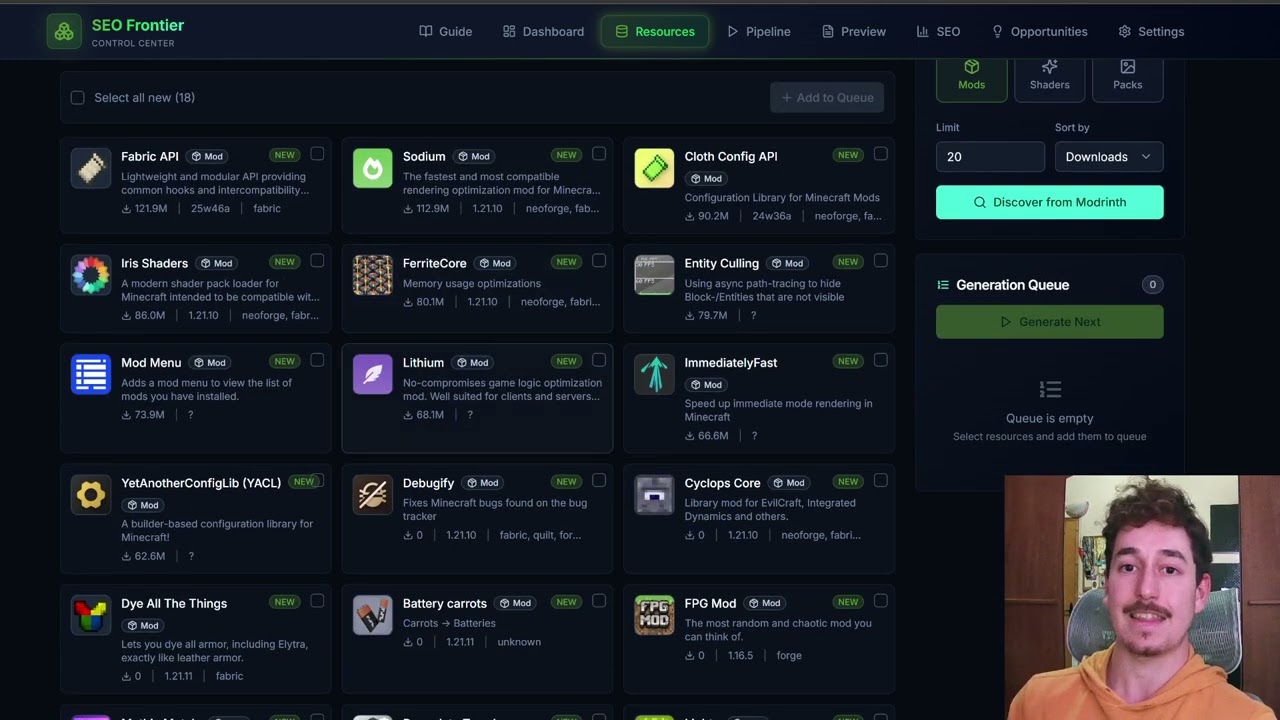The image size is (1280, 720).
Task: Open the Preview tab
Action: [854, 32]
